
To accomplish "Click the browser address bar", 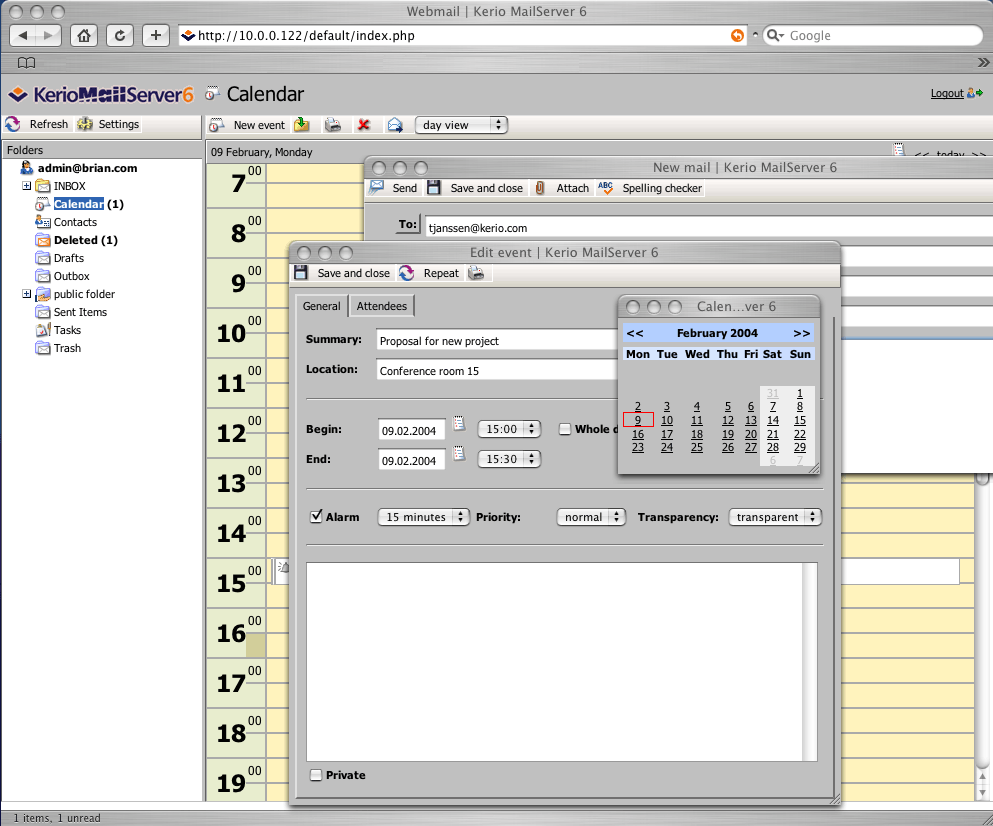I will 462,35.
